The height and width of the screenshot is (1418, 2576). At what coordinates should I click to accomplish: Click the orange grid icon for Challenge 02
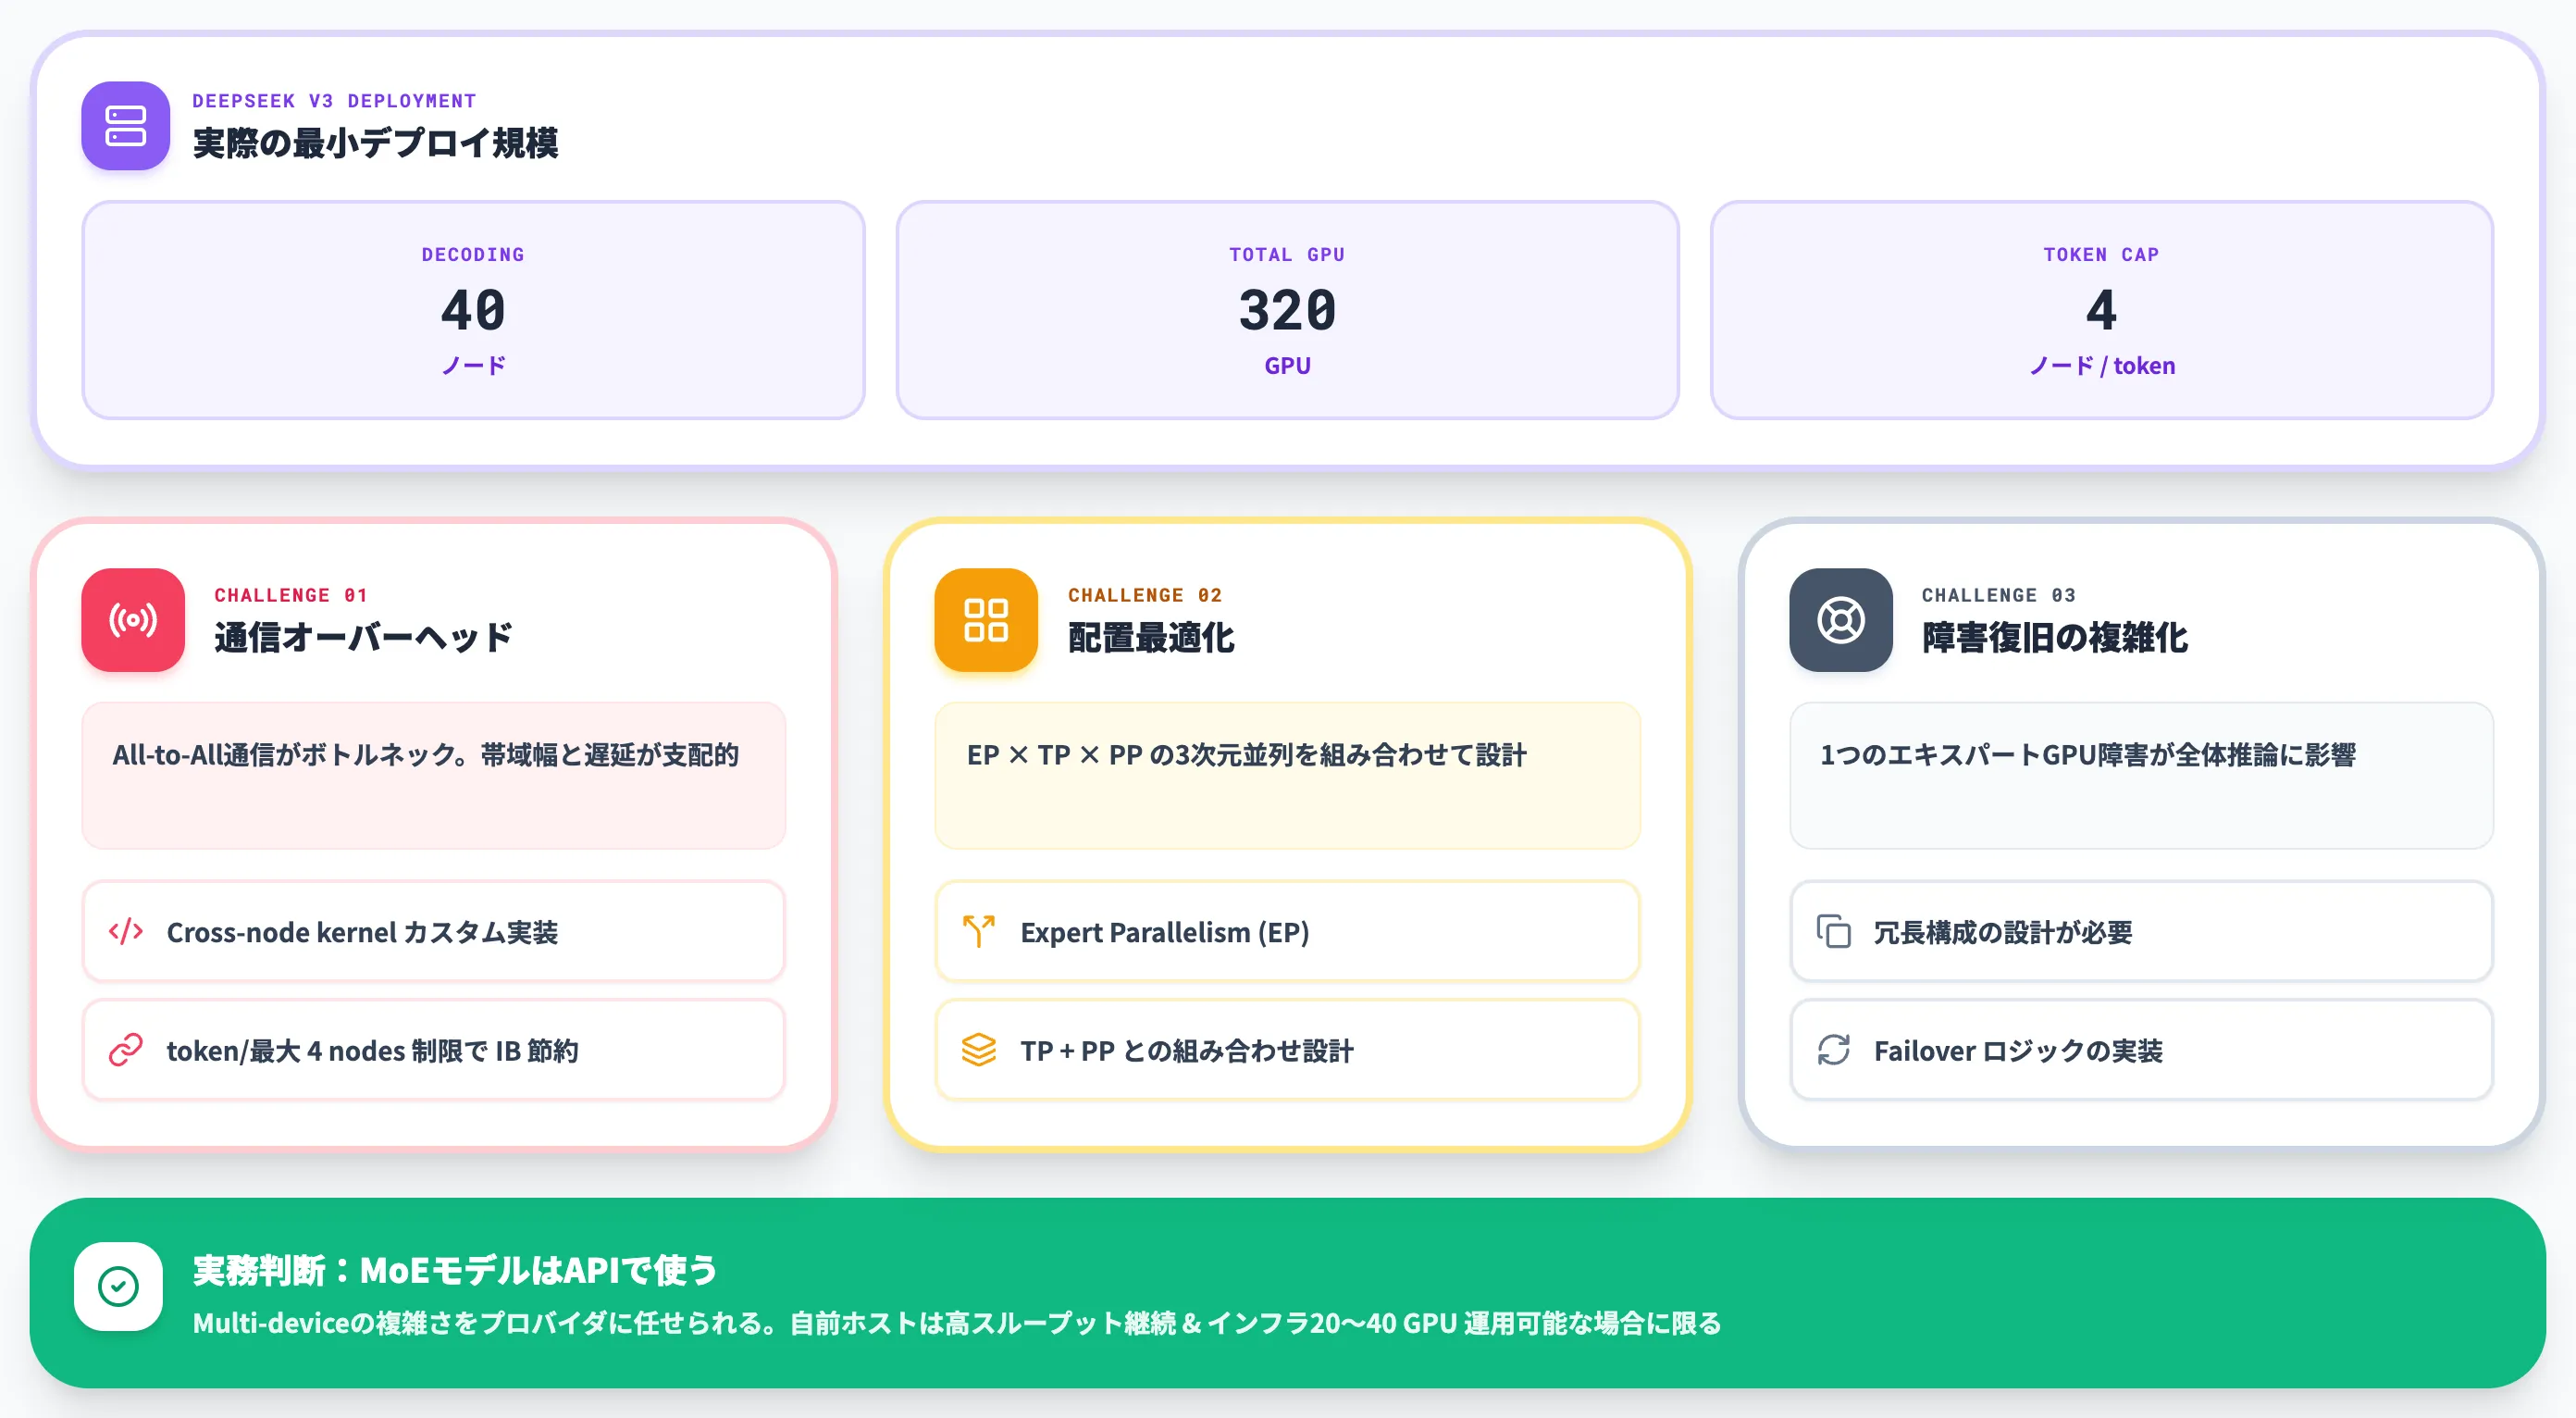986,620
